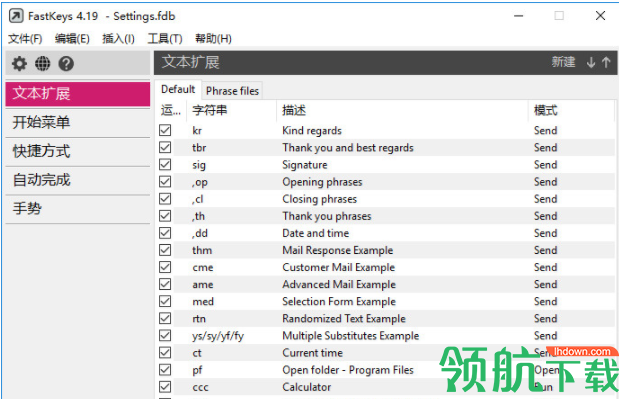The image size is (619, 399).
Task: Toggle the 'thm' Mail Response checkbox
Action: [x=165, y=250]
